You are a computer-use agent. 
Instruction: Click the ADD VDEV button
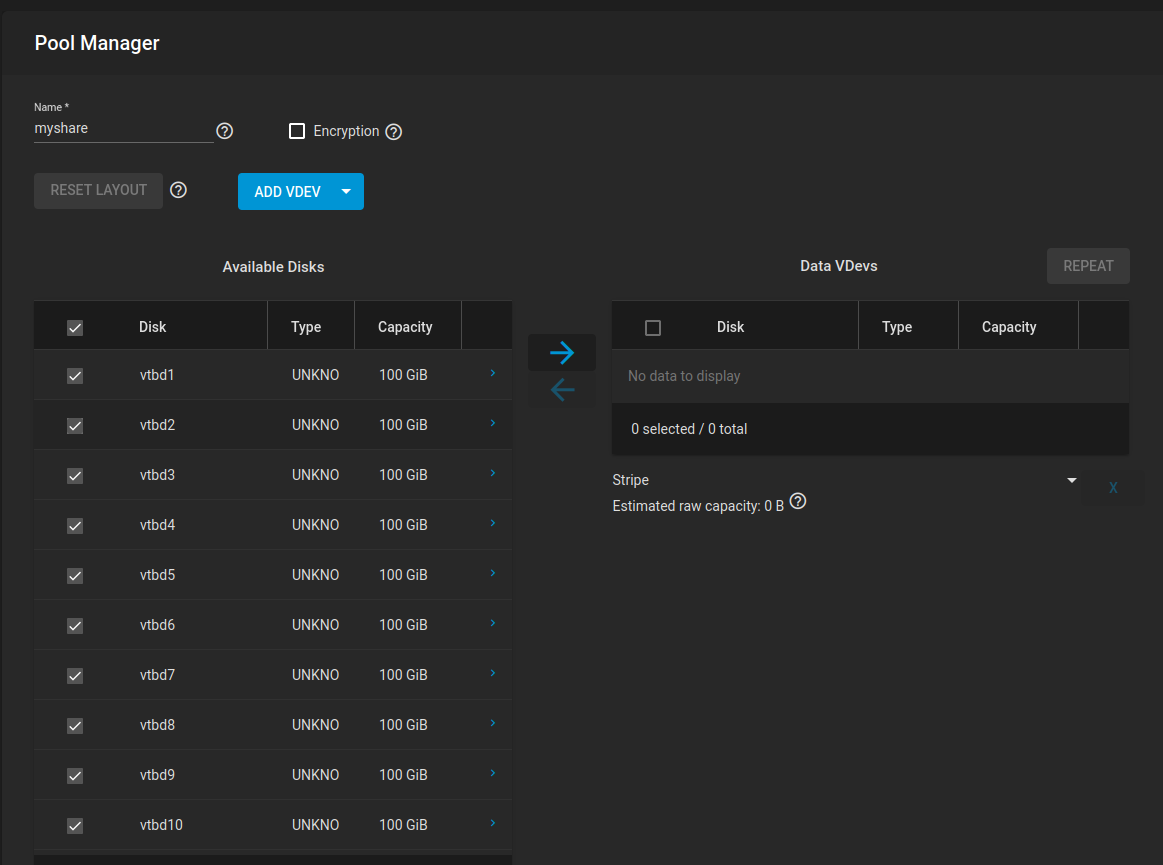[x=287, y=192]
